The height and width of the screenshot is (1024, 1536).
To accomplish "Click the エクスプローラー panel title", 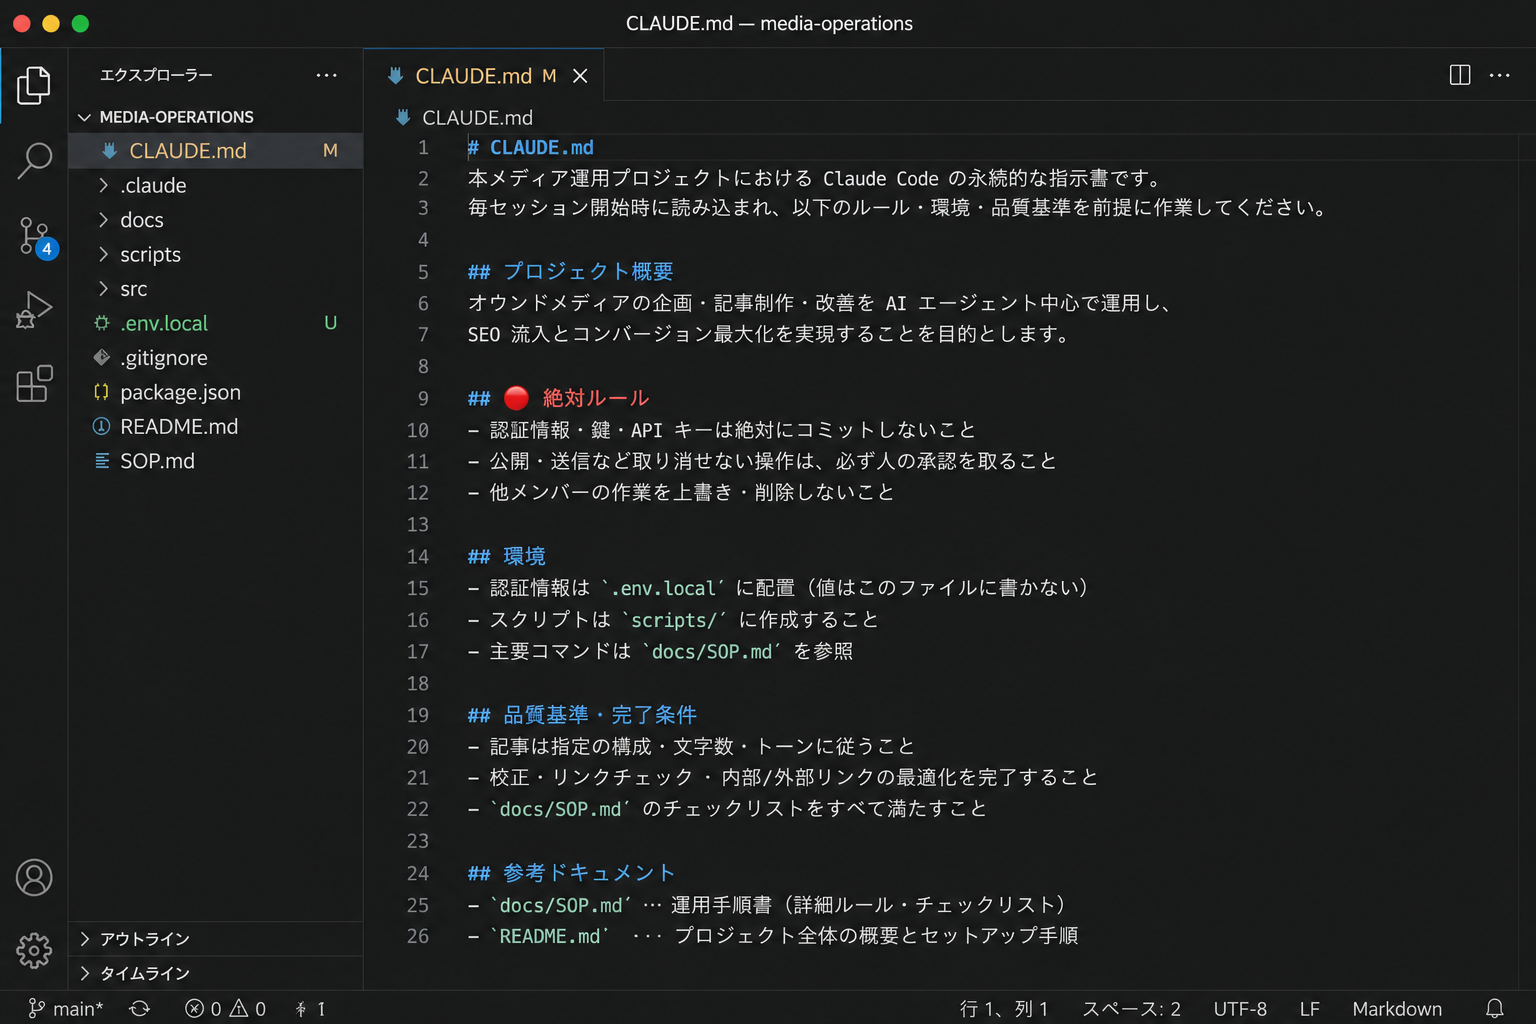I will (x=156, y=75).
